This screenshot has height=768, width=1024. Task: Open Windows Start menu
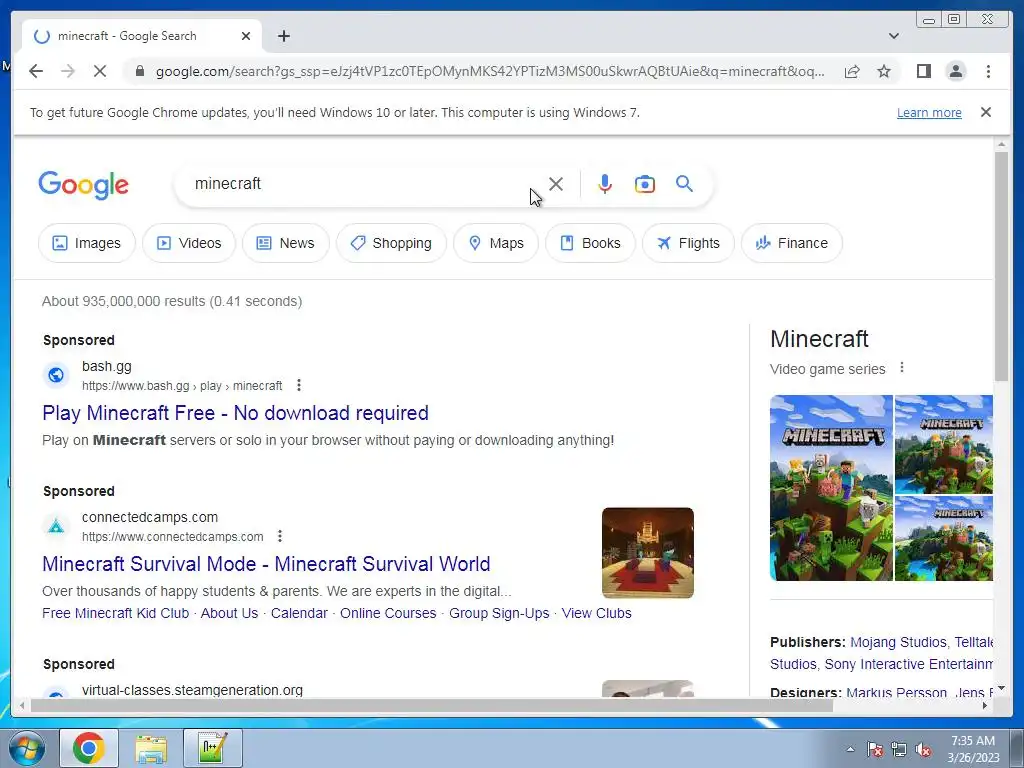[x=27, y=748]
